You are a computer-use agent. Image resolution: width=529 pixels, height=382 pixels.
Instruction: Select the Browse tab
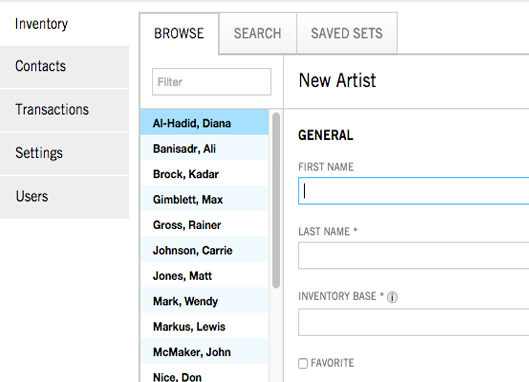point(179,33)
